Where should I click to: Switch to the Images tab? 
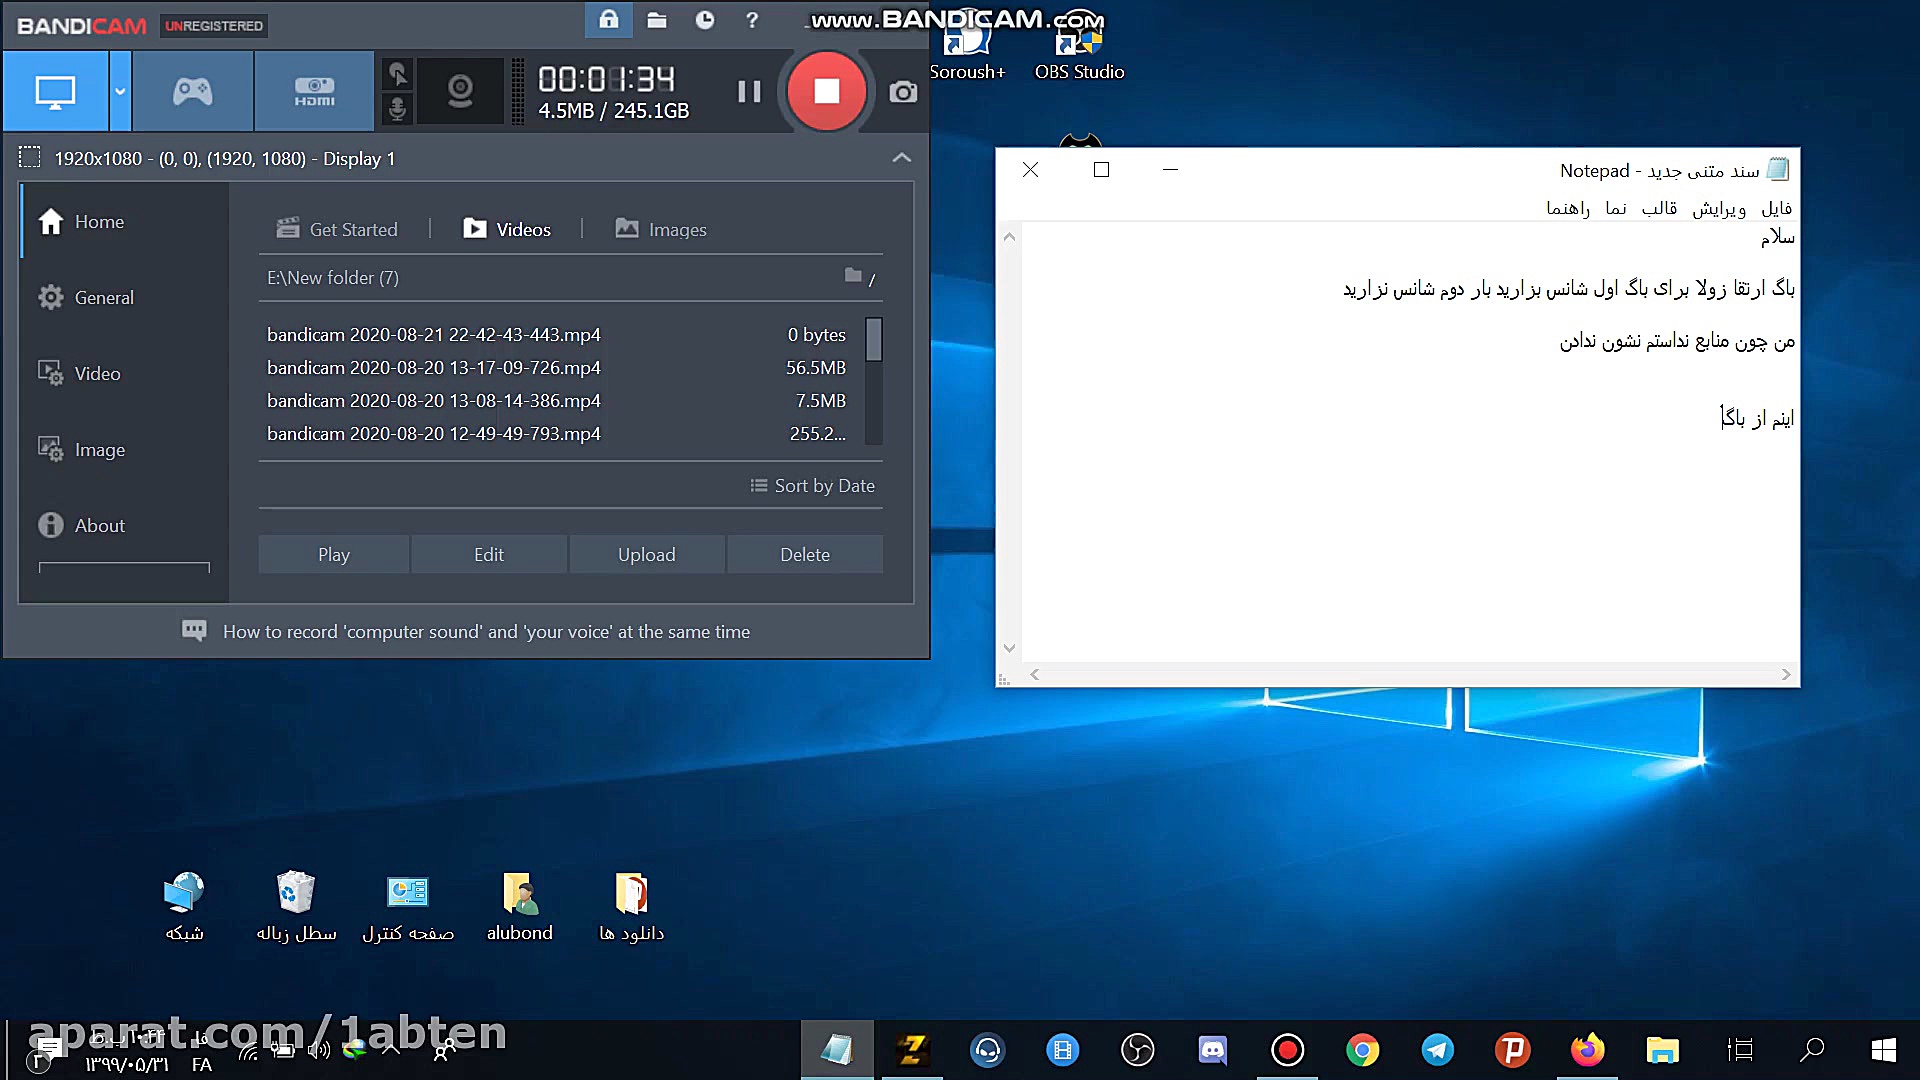pyautogui.click(x=661, y=230)
